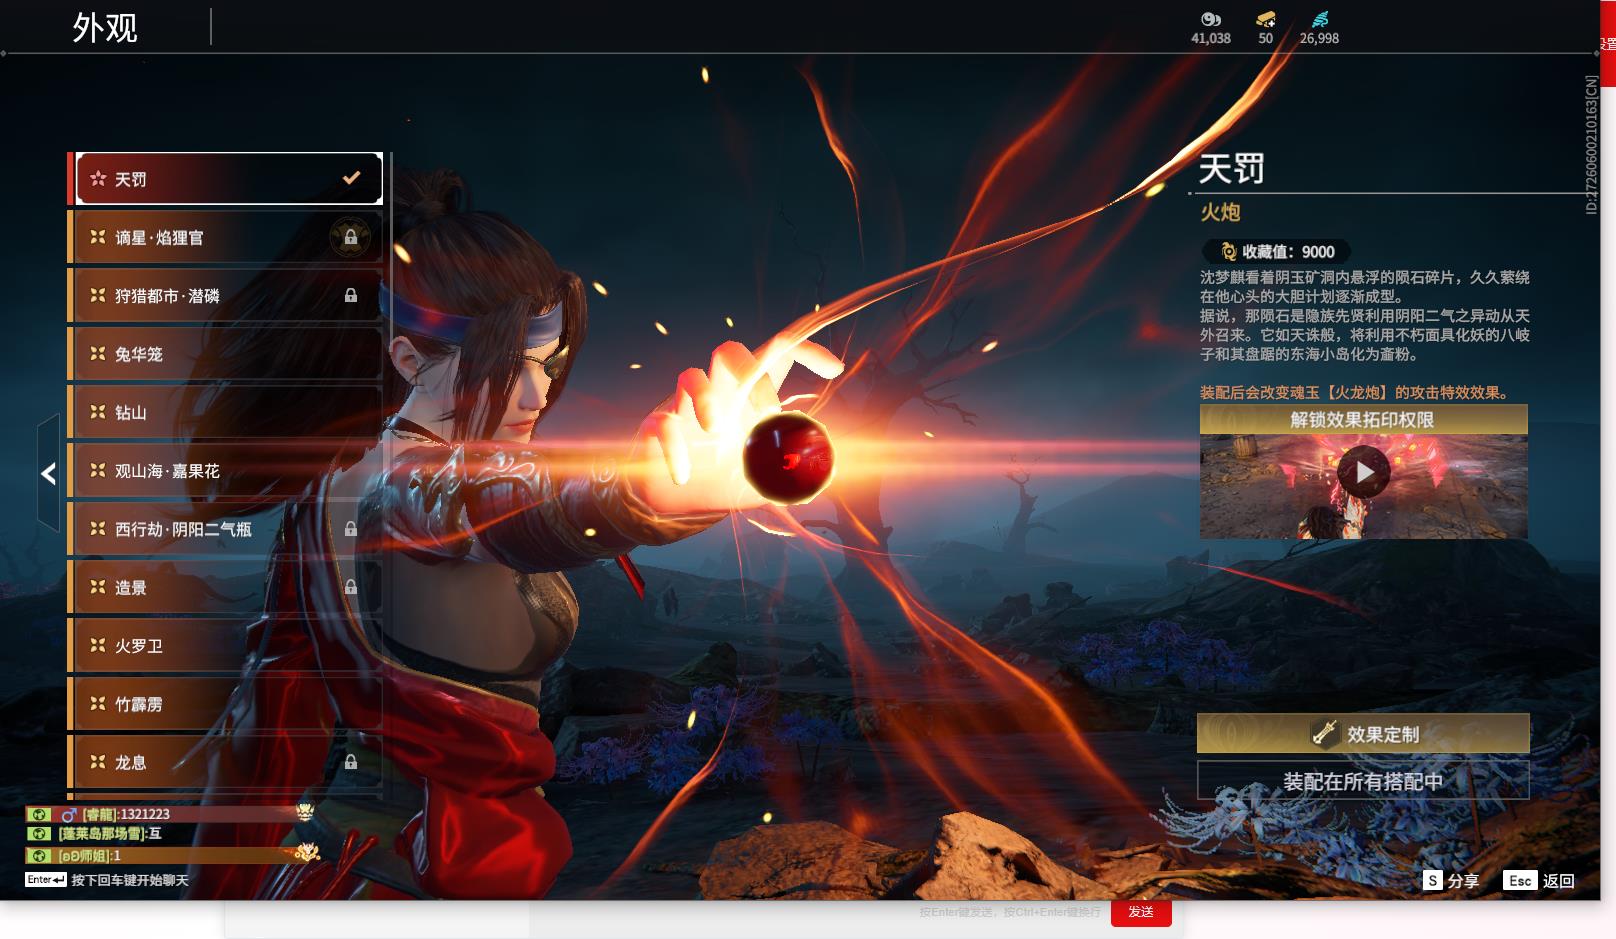Screen dimensions: 1616x939
Task: Click the channel icon beside [睿龍]:1321223
Action: pyautogui.click(x=39, y=814)
